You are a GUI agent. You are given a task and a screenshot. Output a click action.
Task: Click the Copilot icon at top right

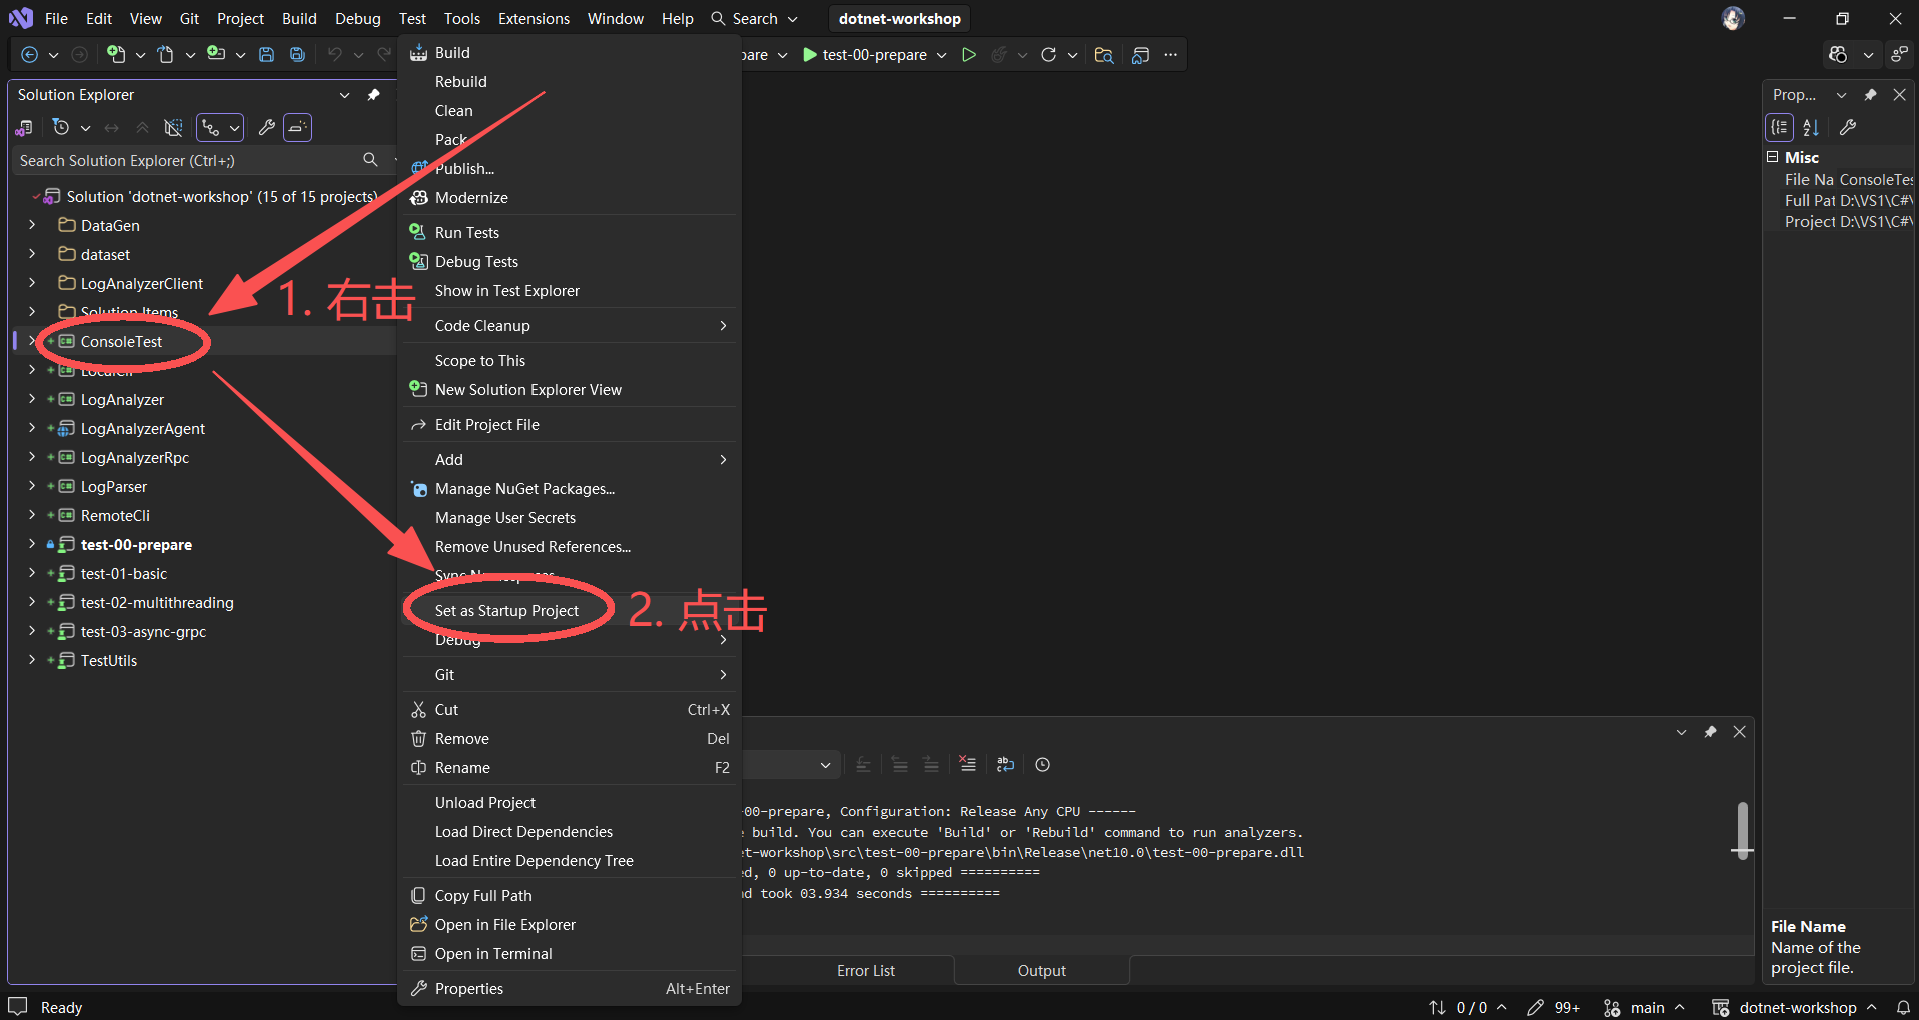[1838, 55]
